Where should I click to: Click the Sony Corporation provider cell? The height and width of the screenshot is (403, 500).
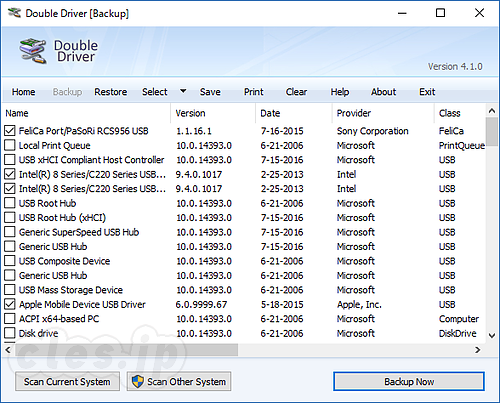[x=372, y=131]
